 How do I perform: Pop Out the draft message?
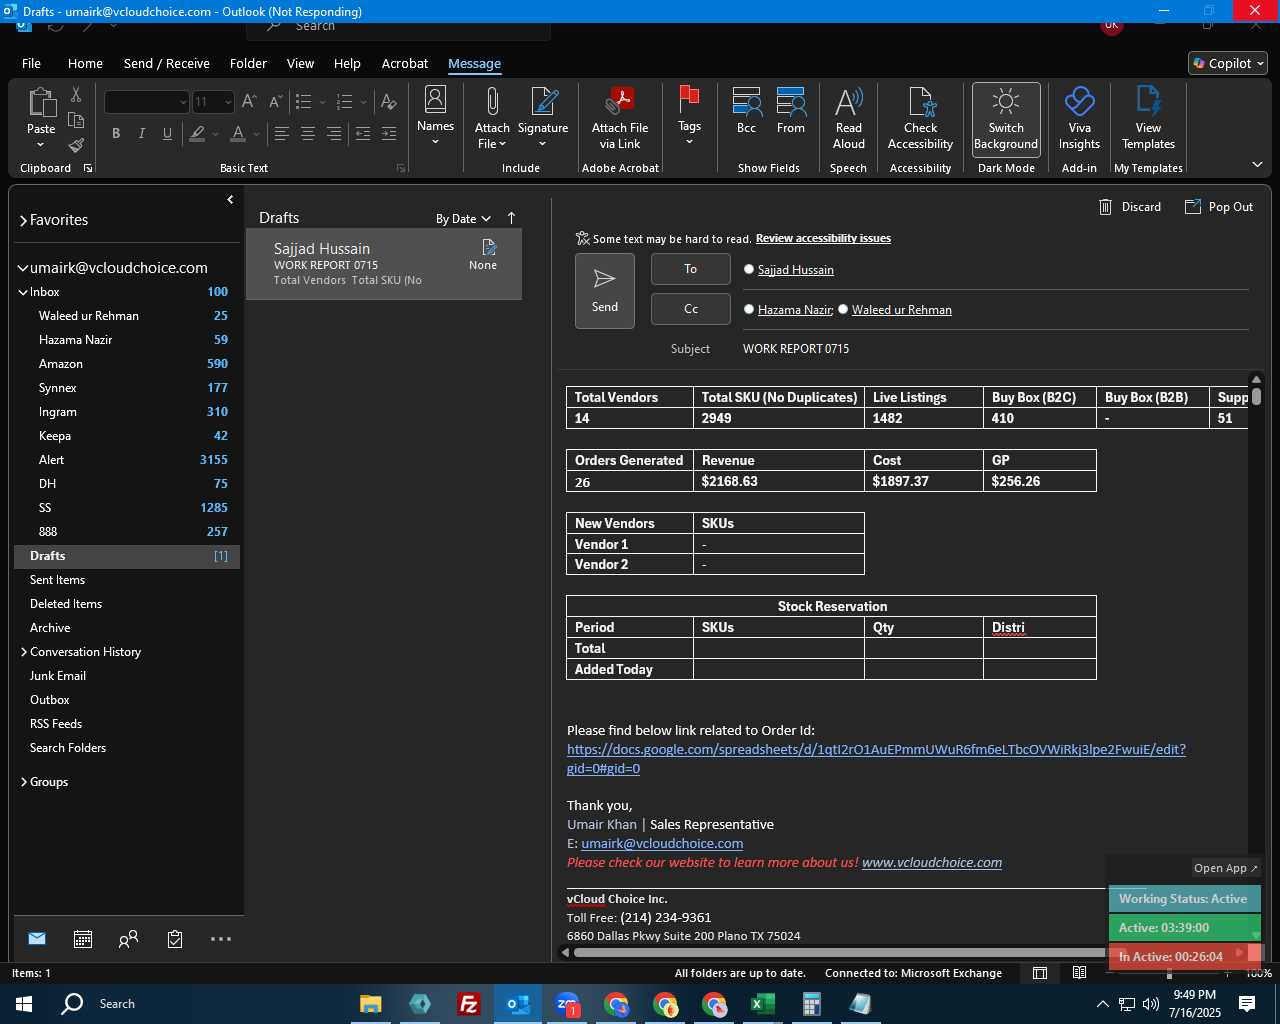click(x=1218, y=207)
